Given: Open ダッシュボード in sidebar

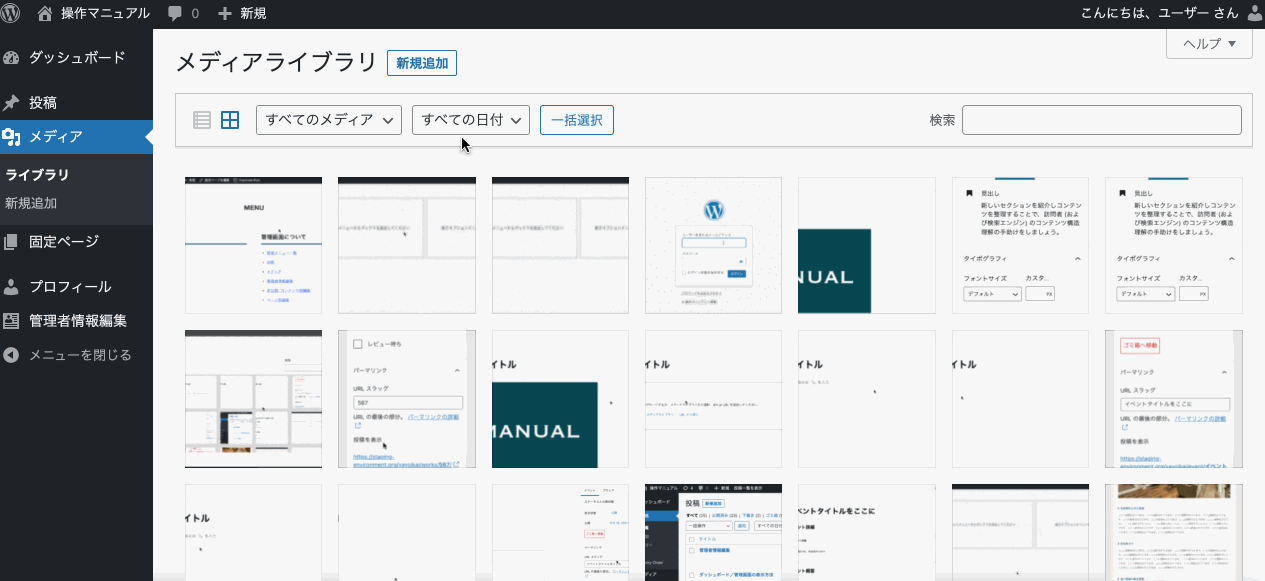Looking at the screenshot, I should point(76,57).
